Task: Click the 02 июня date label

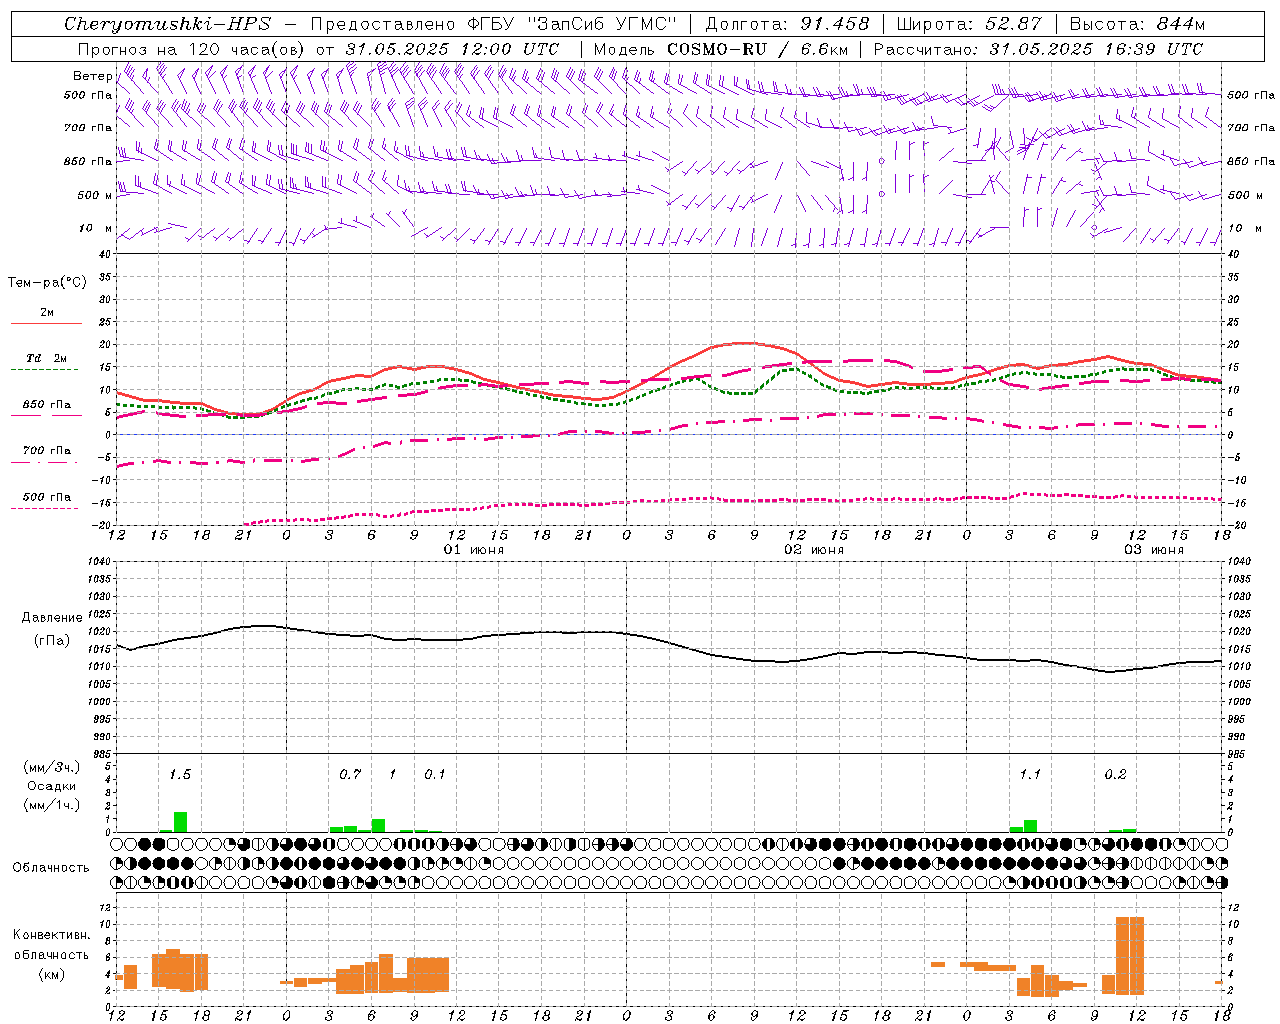Action: [x=814, y=550]
